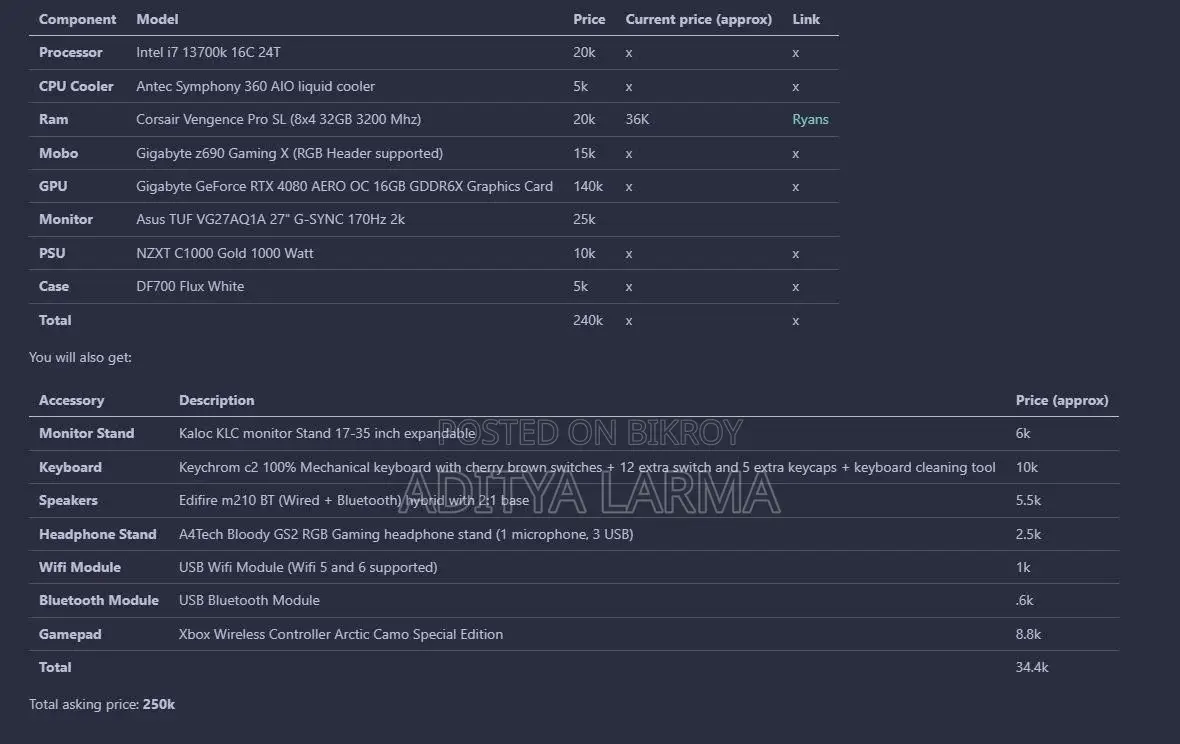Click the Accessory column header
Viewport: 1180px width, 744px height.
71,401
